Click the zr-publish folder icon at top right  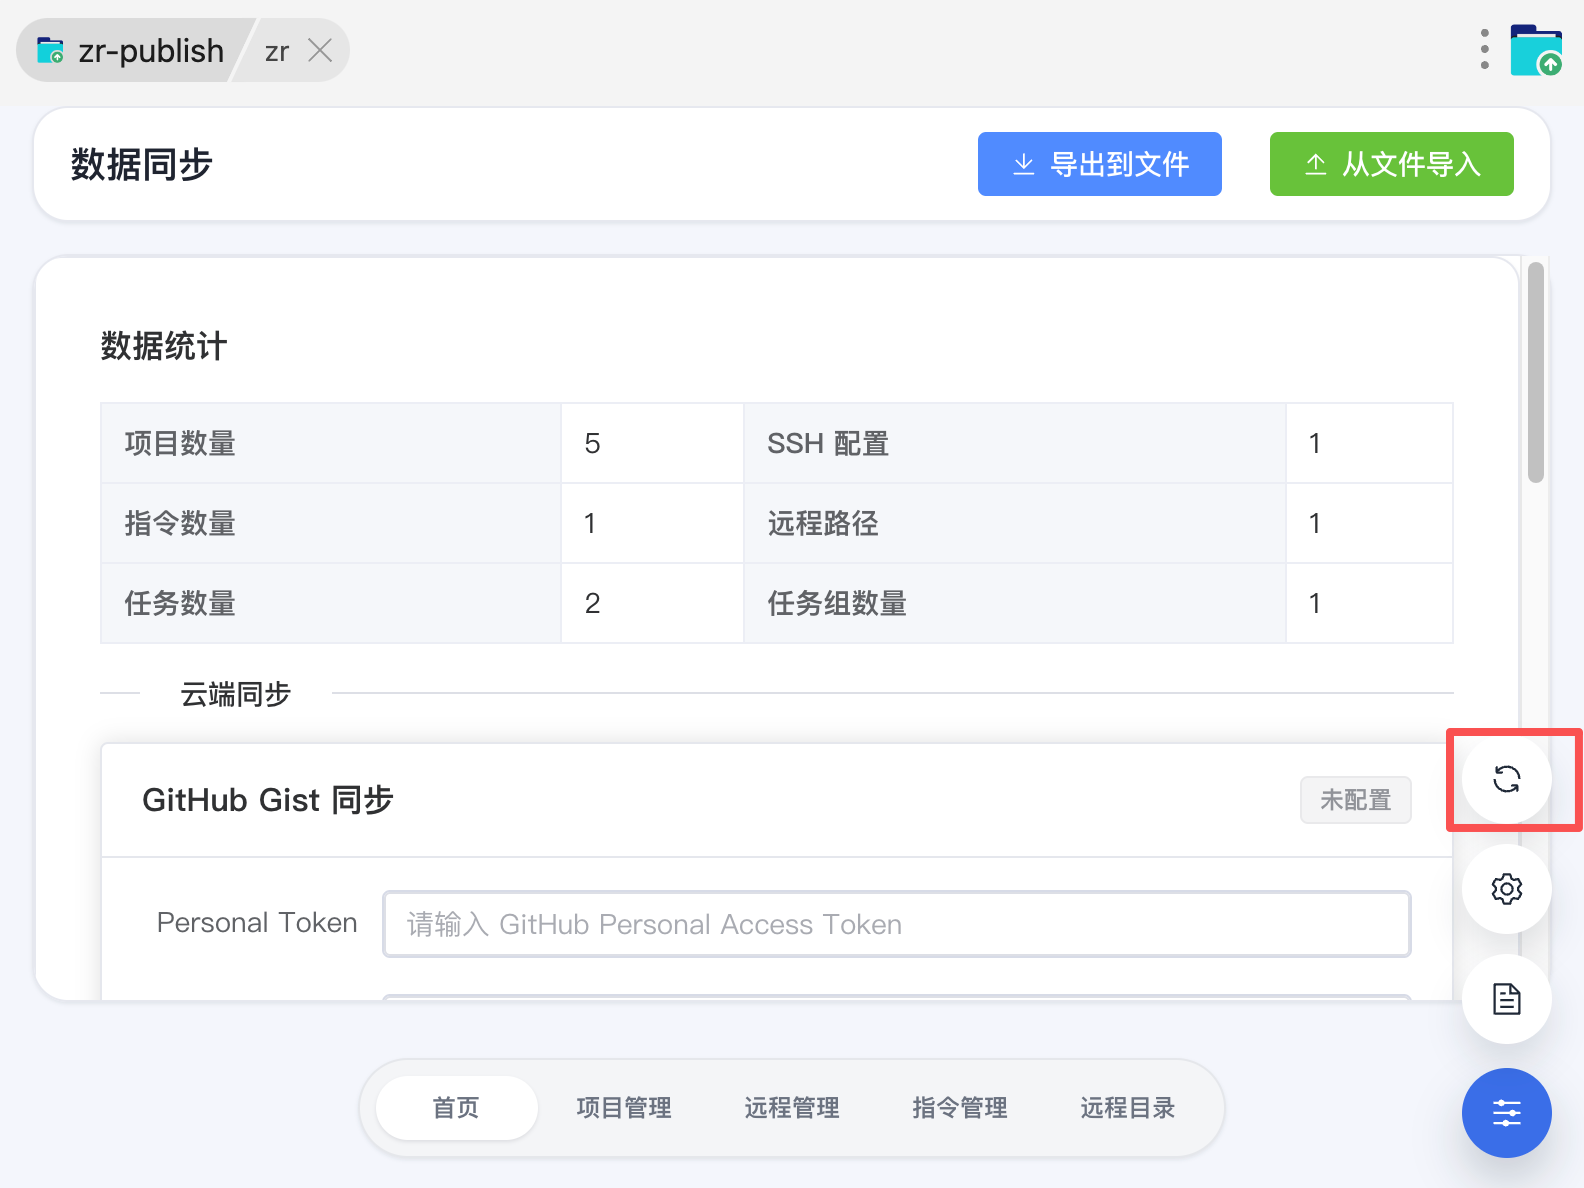pyautogui.click(x=1536, y=50)
